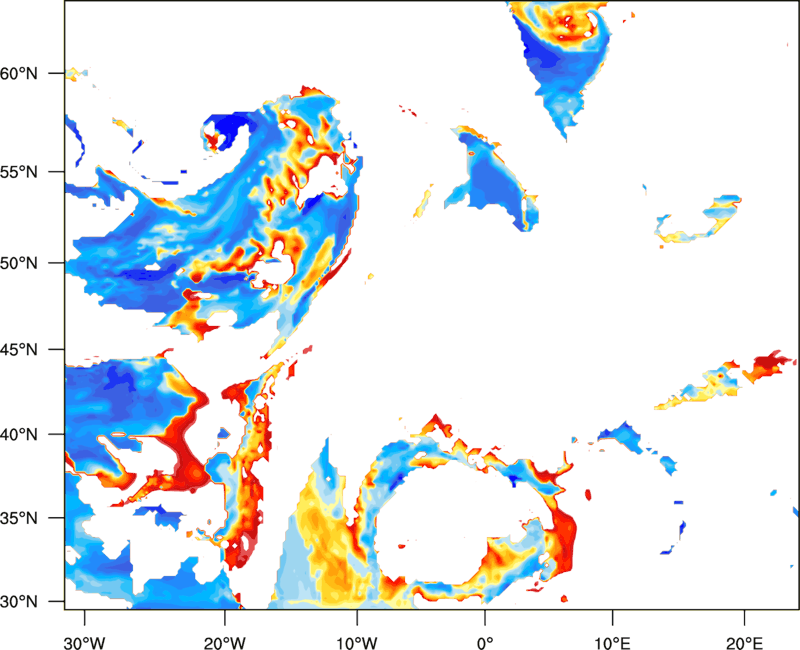
Task: Click the 35°N latitude label
Action: (x=19, y=518)
